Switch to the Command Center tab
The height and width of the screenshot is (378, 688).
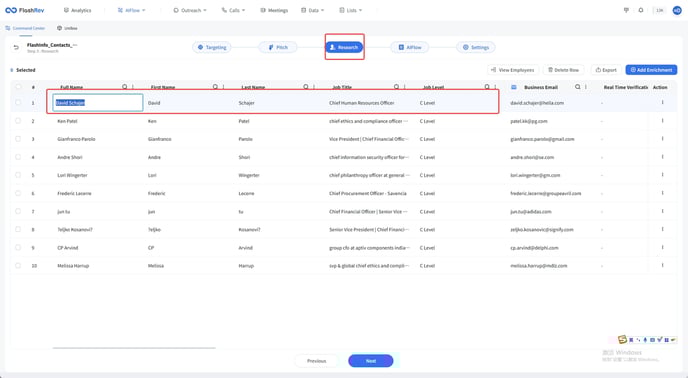pyautogui.click(x=25, y=28)
